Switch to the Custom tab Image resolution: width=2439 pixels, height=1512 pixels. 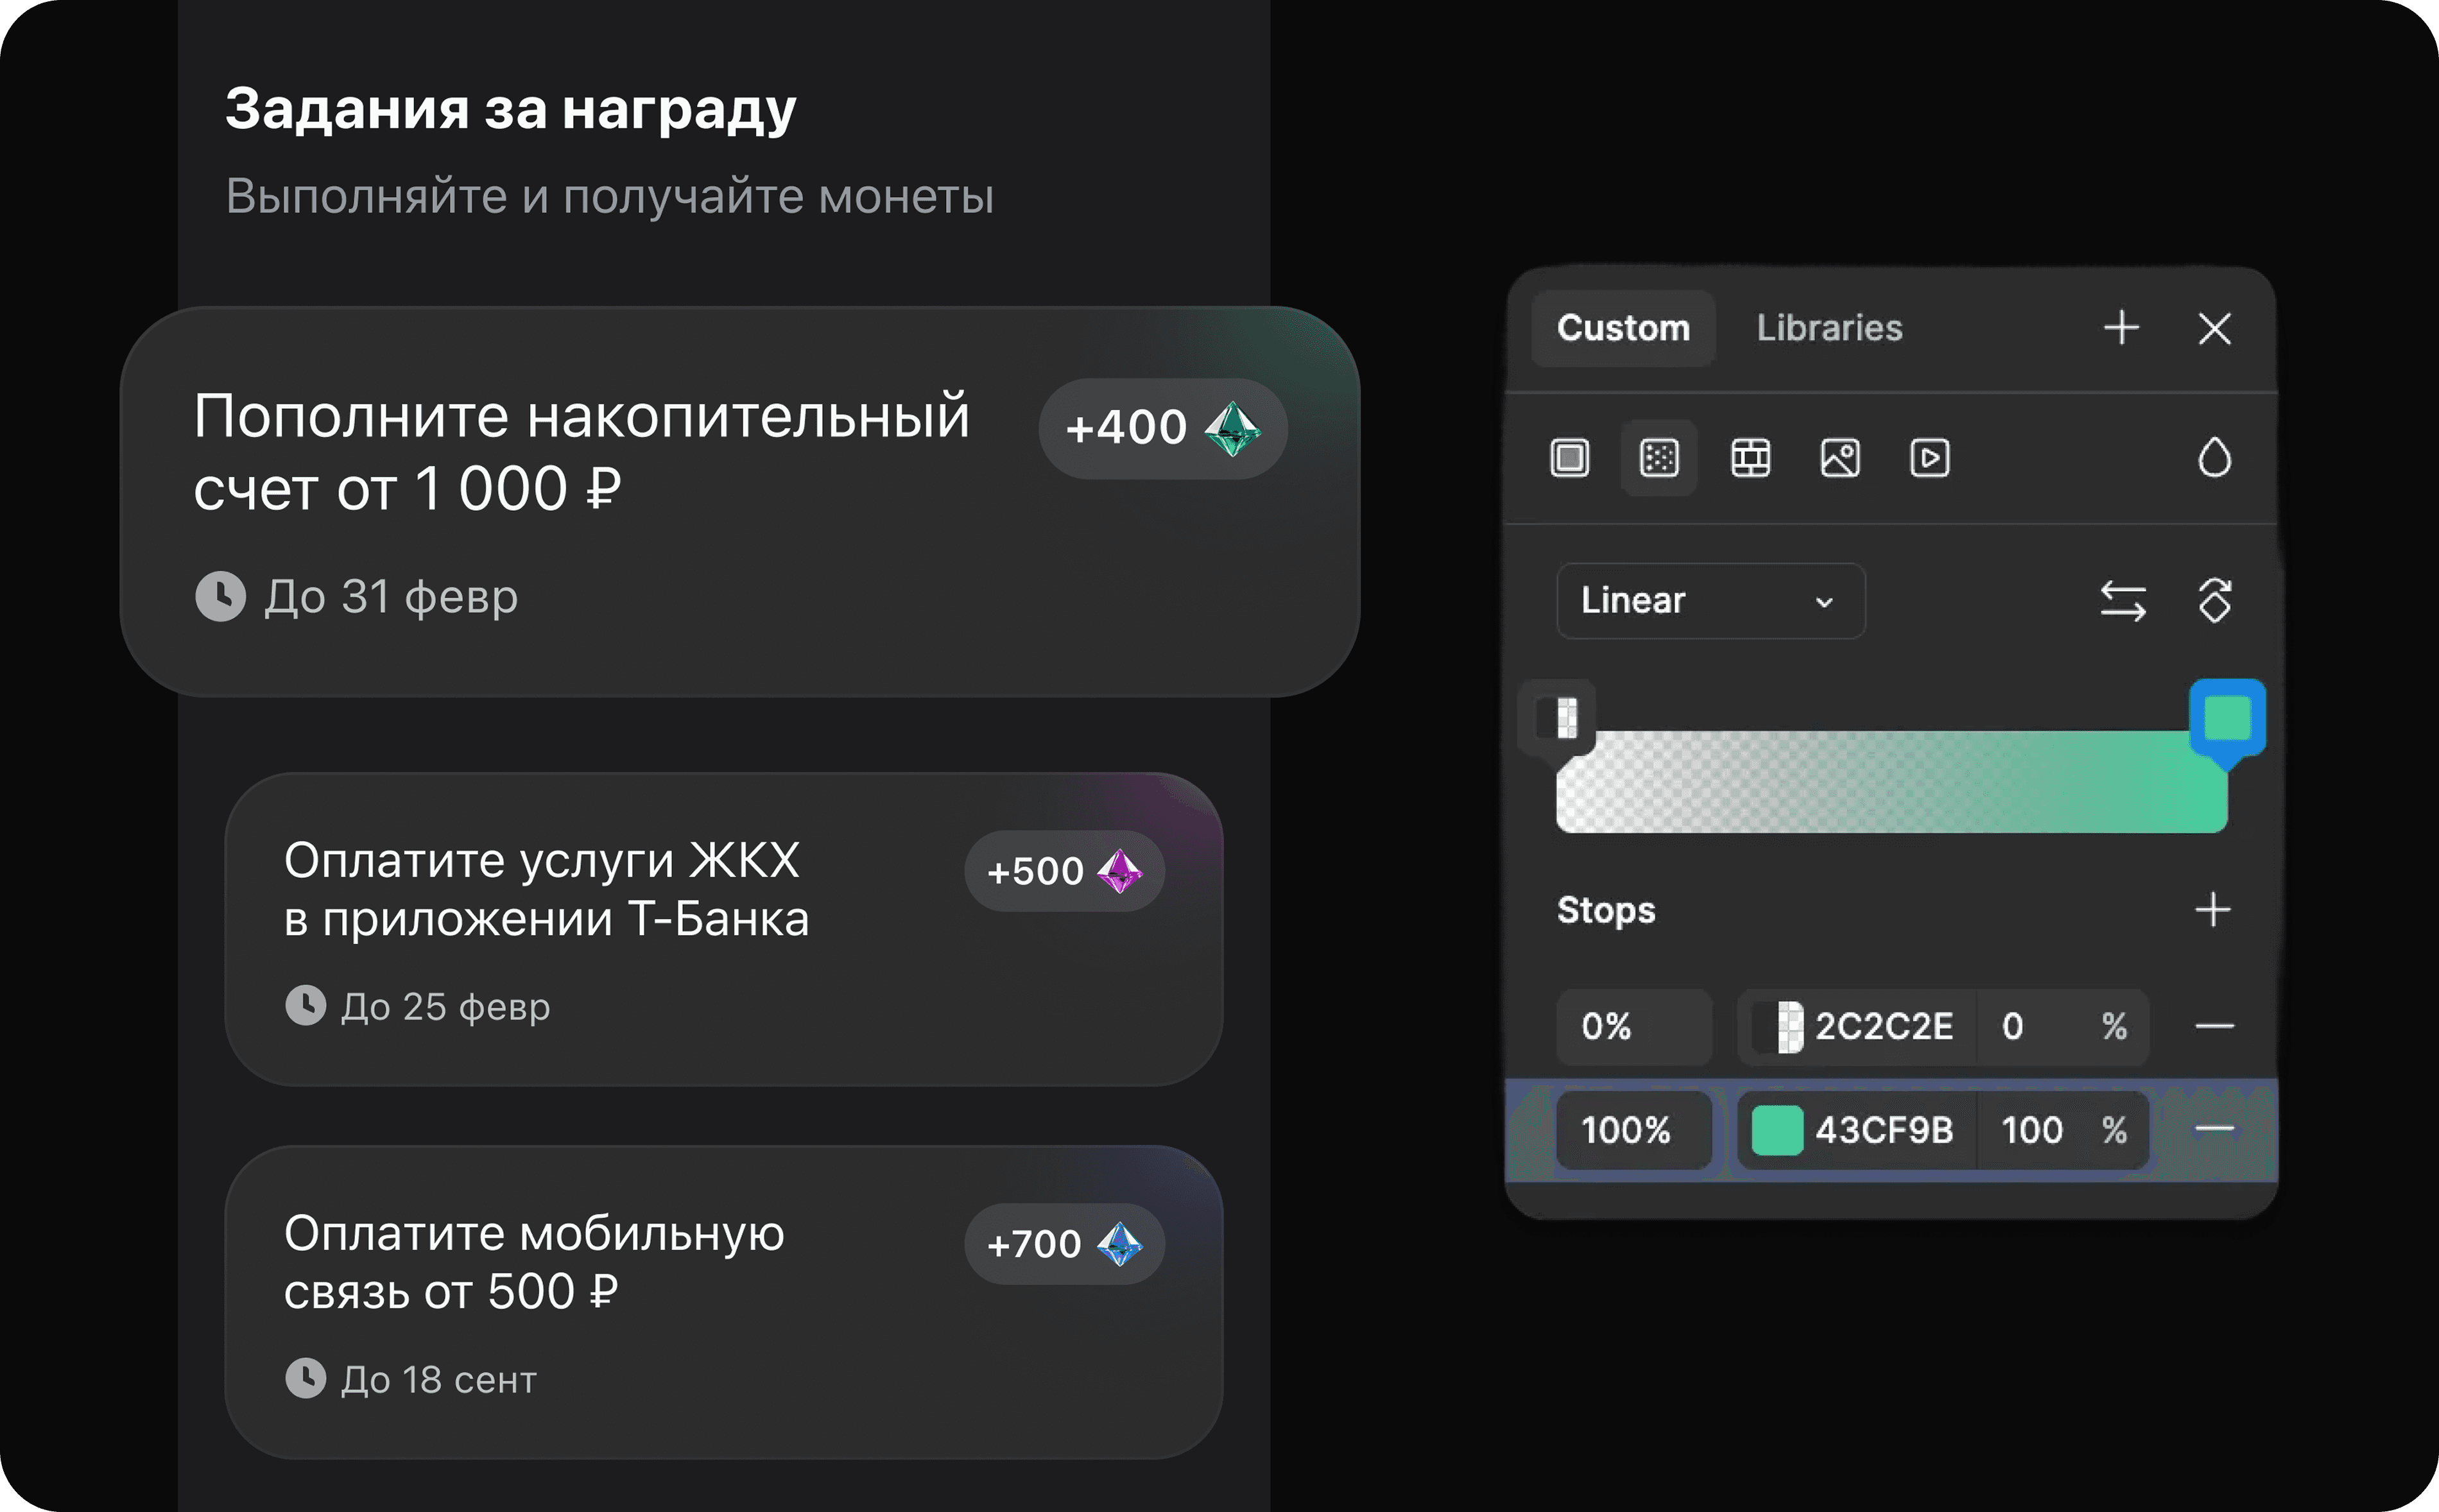coord(1623,328)
